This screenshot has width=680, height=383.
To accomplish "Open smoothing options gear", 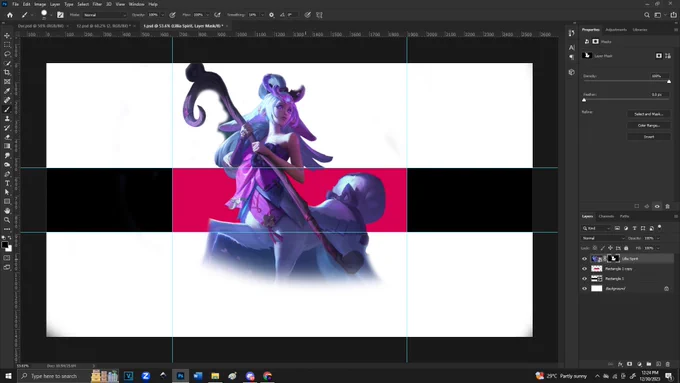I will [x=271, y=15].
